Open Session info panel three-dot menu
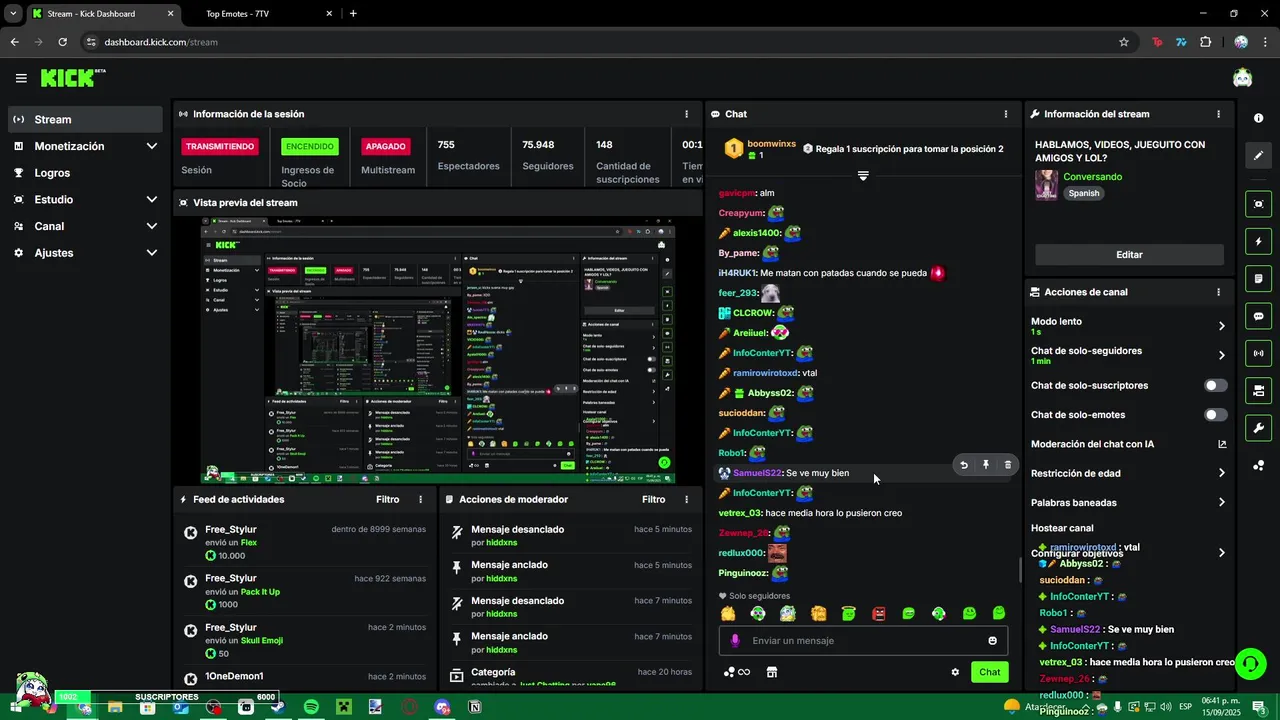The image size is (1280, 720). click(x=686, y=114)
